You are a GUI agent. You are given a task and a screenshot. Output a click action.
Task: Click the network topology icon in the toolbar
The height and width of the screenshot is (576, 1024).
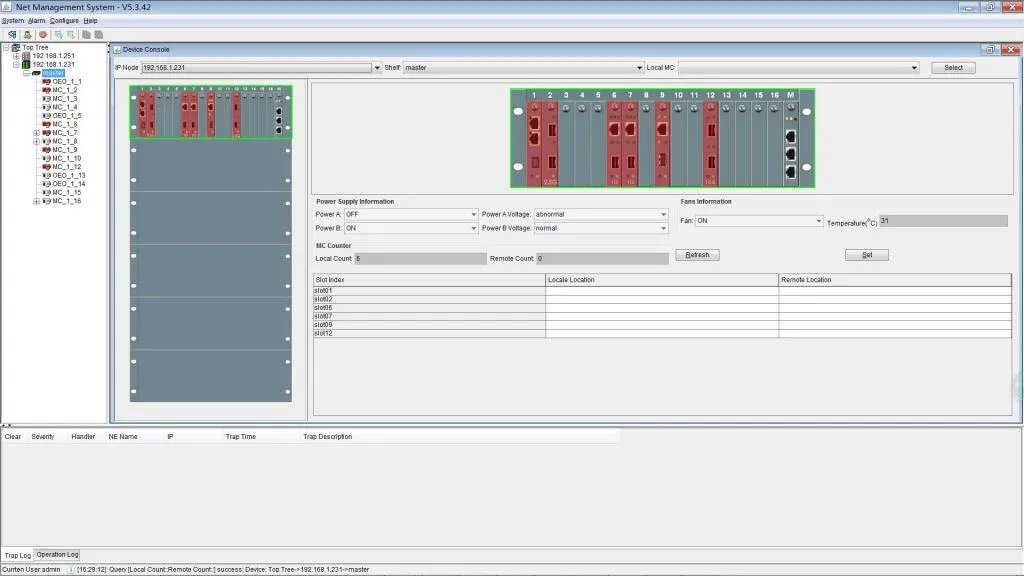click(12, 34)
